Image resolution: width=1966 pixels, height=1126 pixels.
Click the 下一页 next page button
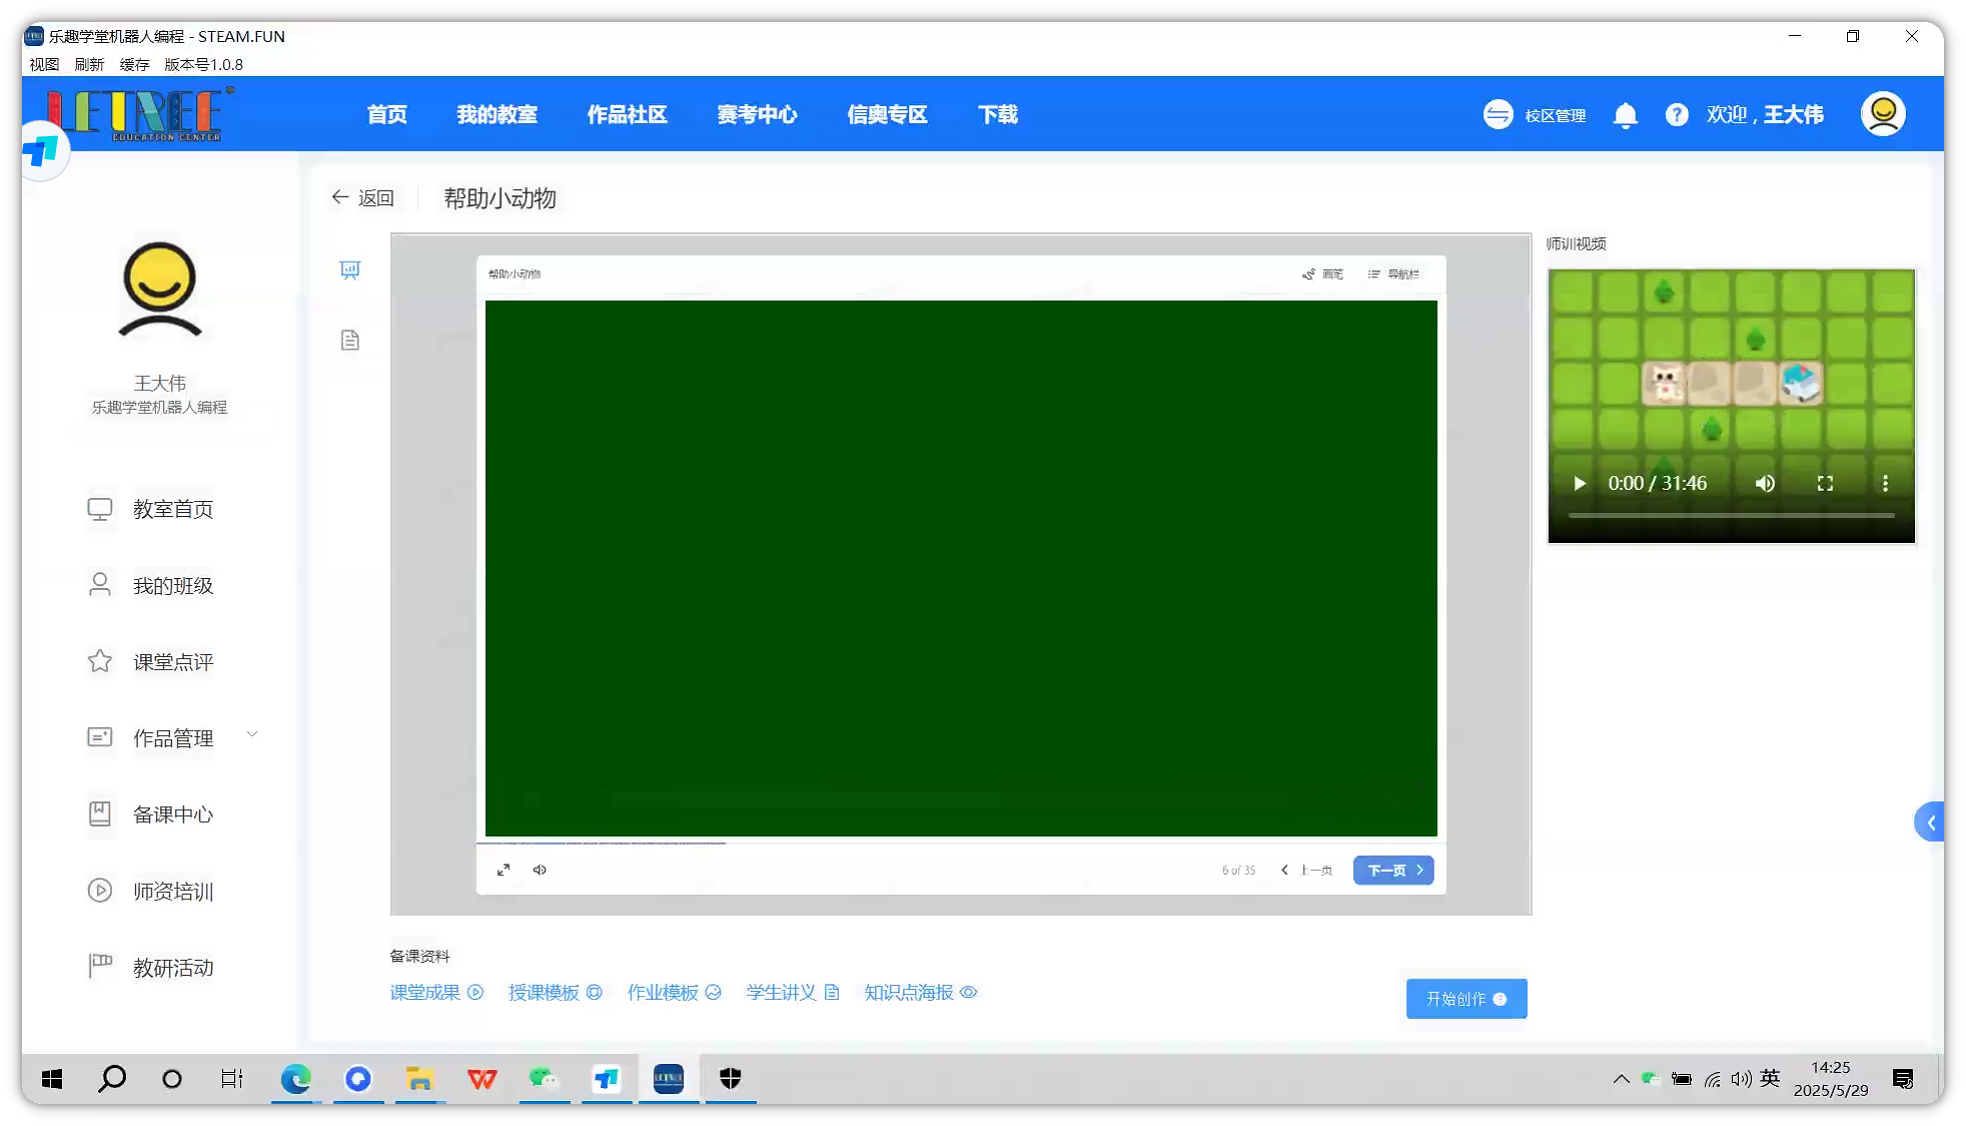1393,870
